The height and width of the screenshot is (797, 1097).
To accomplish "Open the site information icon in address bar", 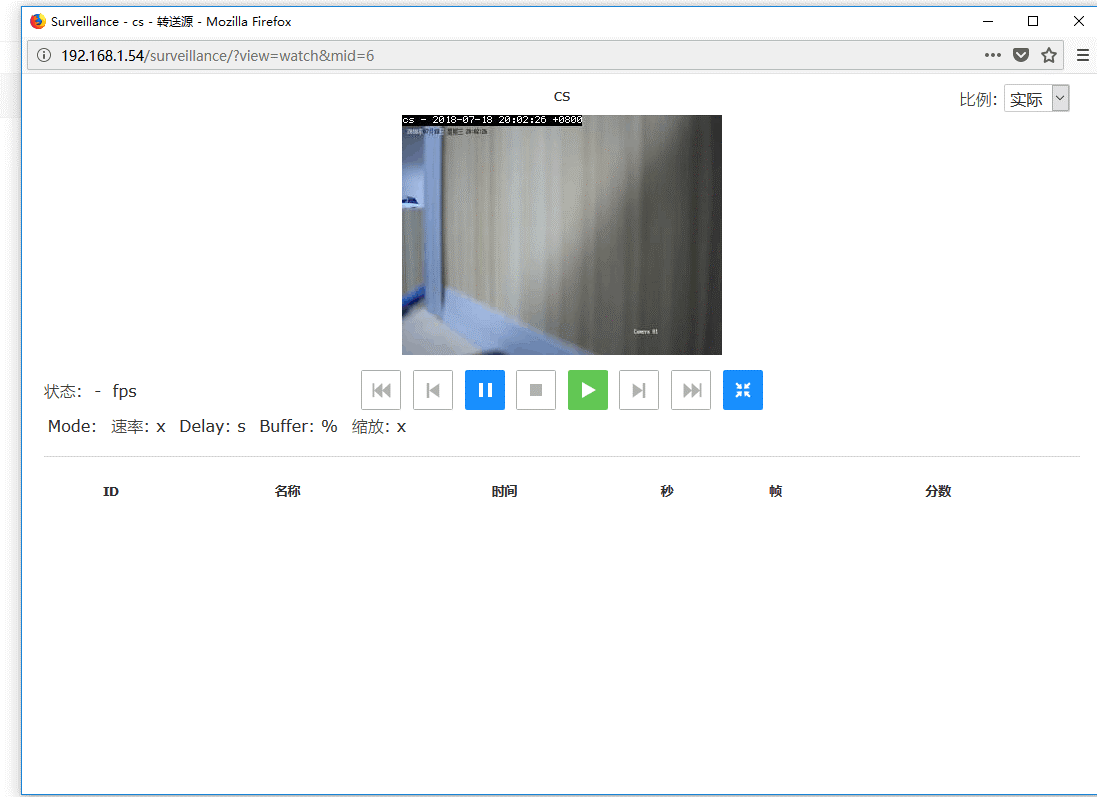I will tap(44, 55).
